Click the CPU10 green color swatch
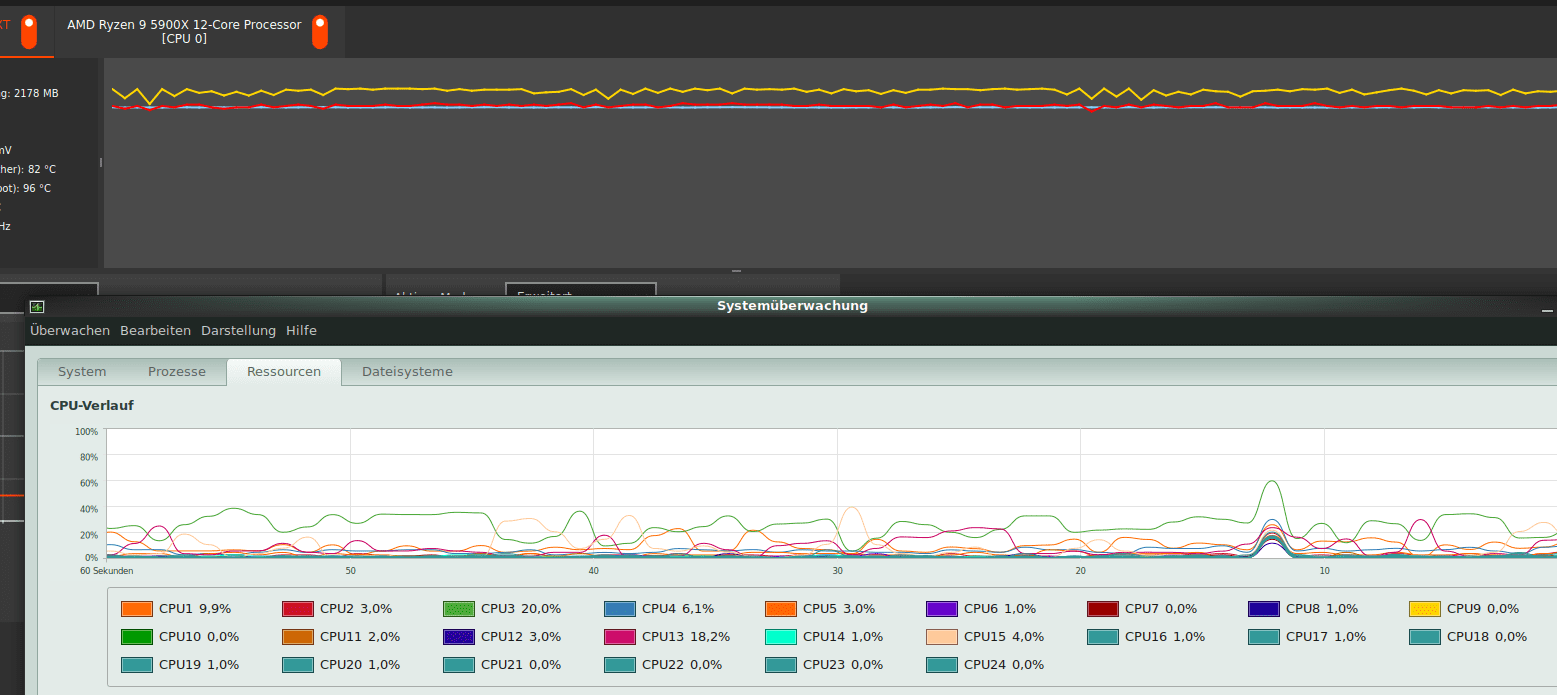The image size is (1557, 695). [x=137, y=636]
